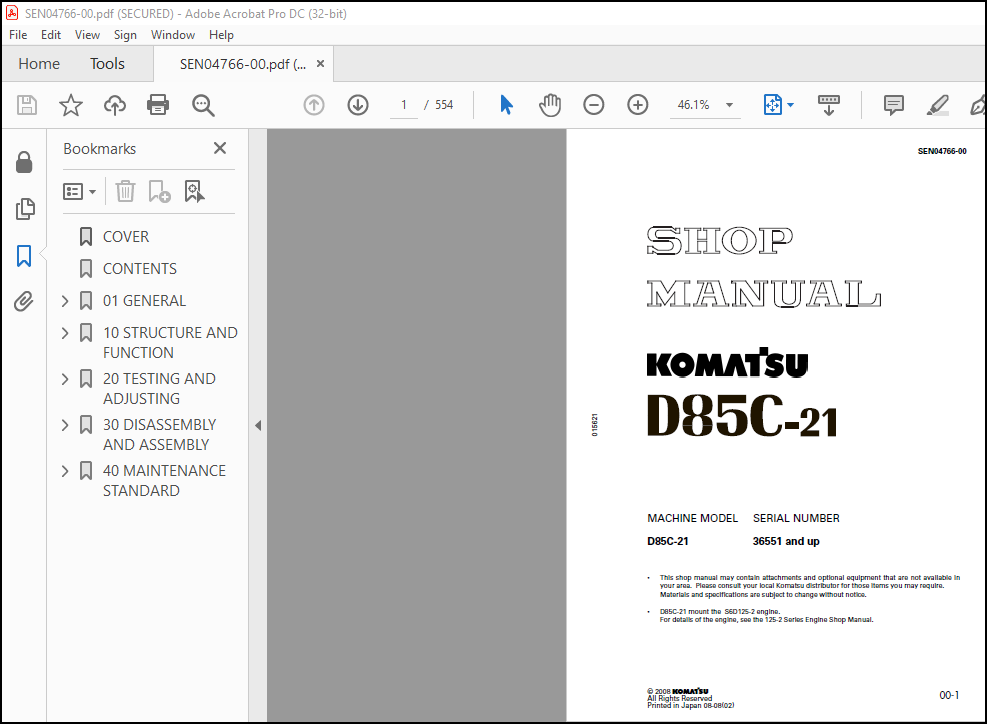Switch to the Home tab
This screenshot has height=724, width=987.
pos(39,64)
